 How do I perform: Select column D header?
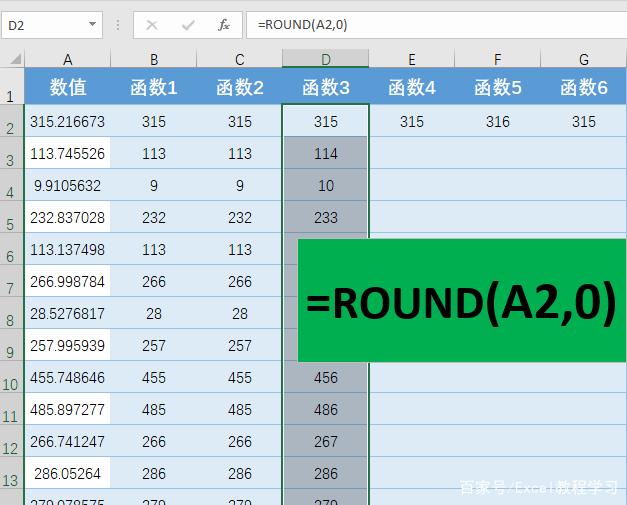325,59
